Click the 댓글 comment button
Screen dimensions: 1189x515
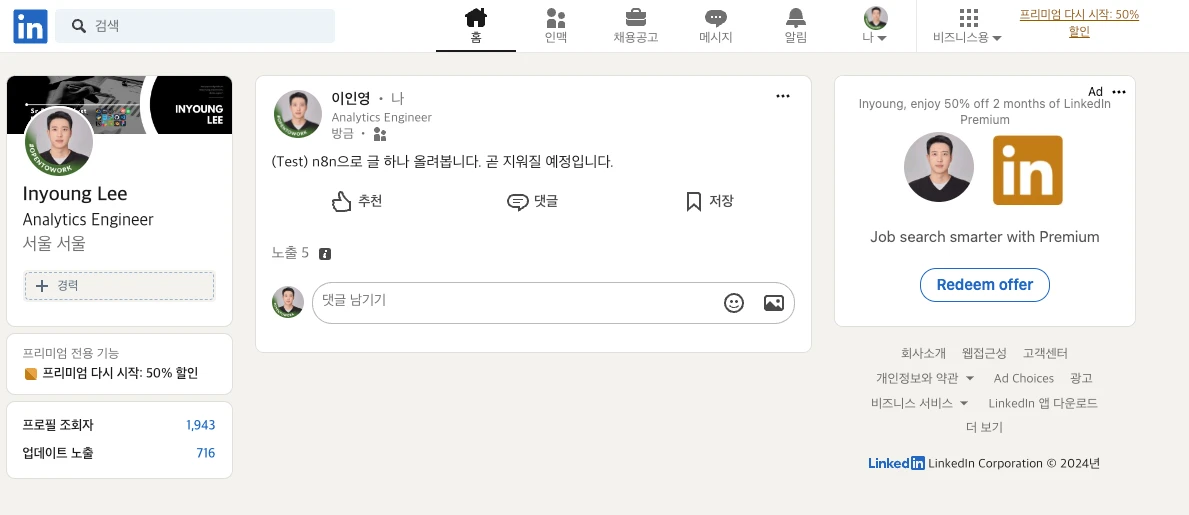tap(532, 201)
